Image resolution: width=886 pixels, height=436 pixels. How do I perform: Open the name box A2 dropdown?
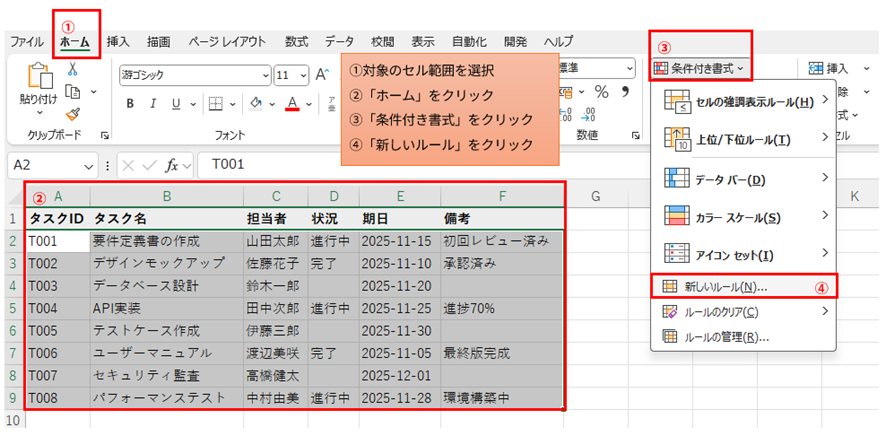88,165
